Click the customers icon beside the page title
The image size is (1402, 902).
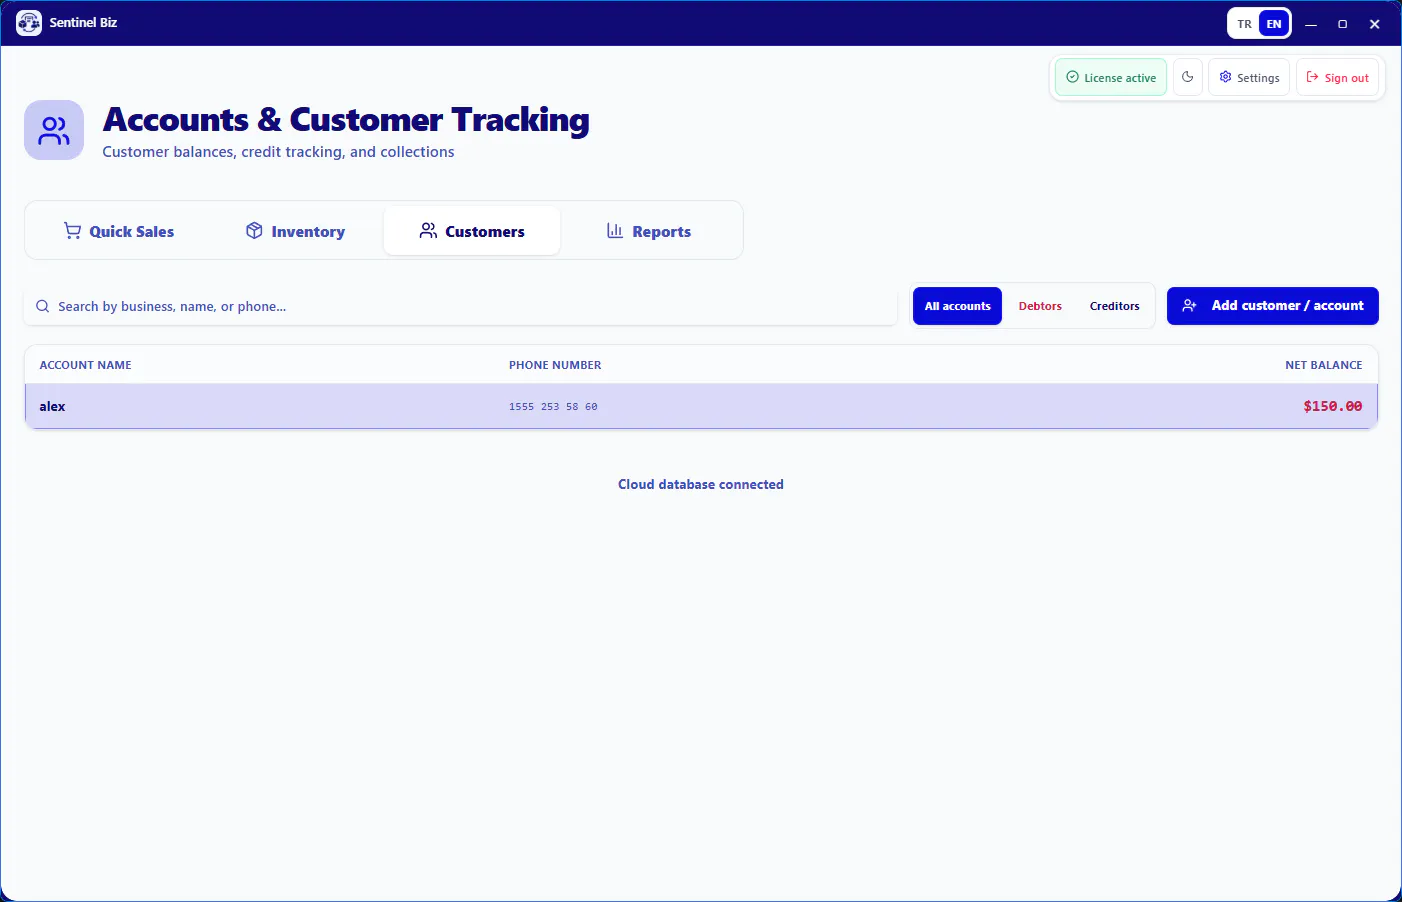point(54,130)
